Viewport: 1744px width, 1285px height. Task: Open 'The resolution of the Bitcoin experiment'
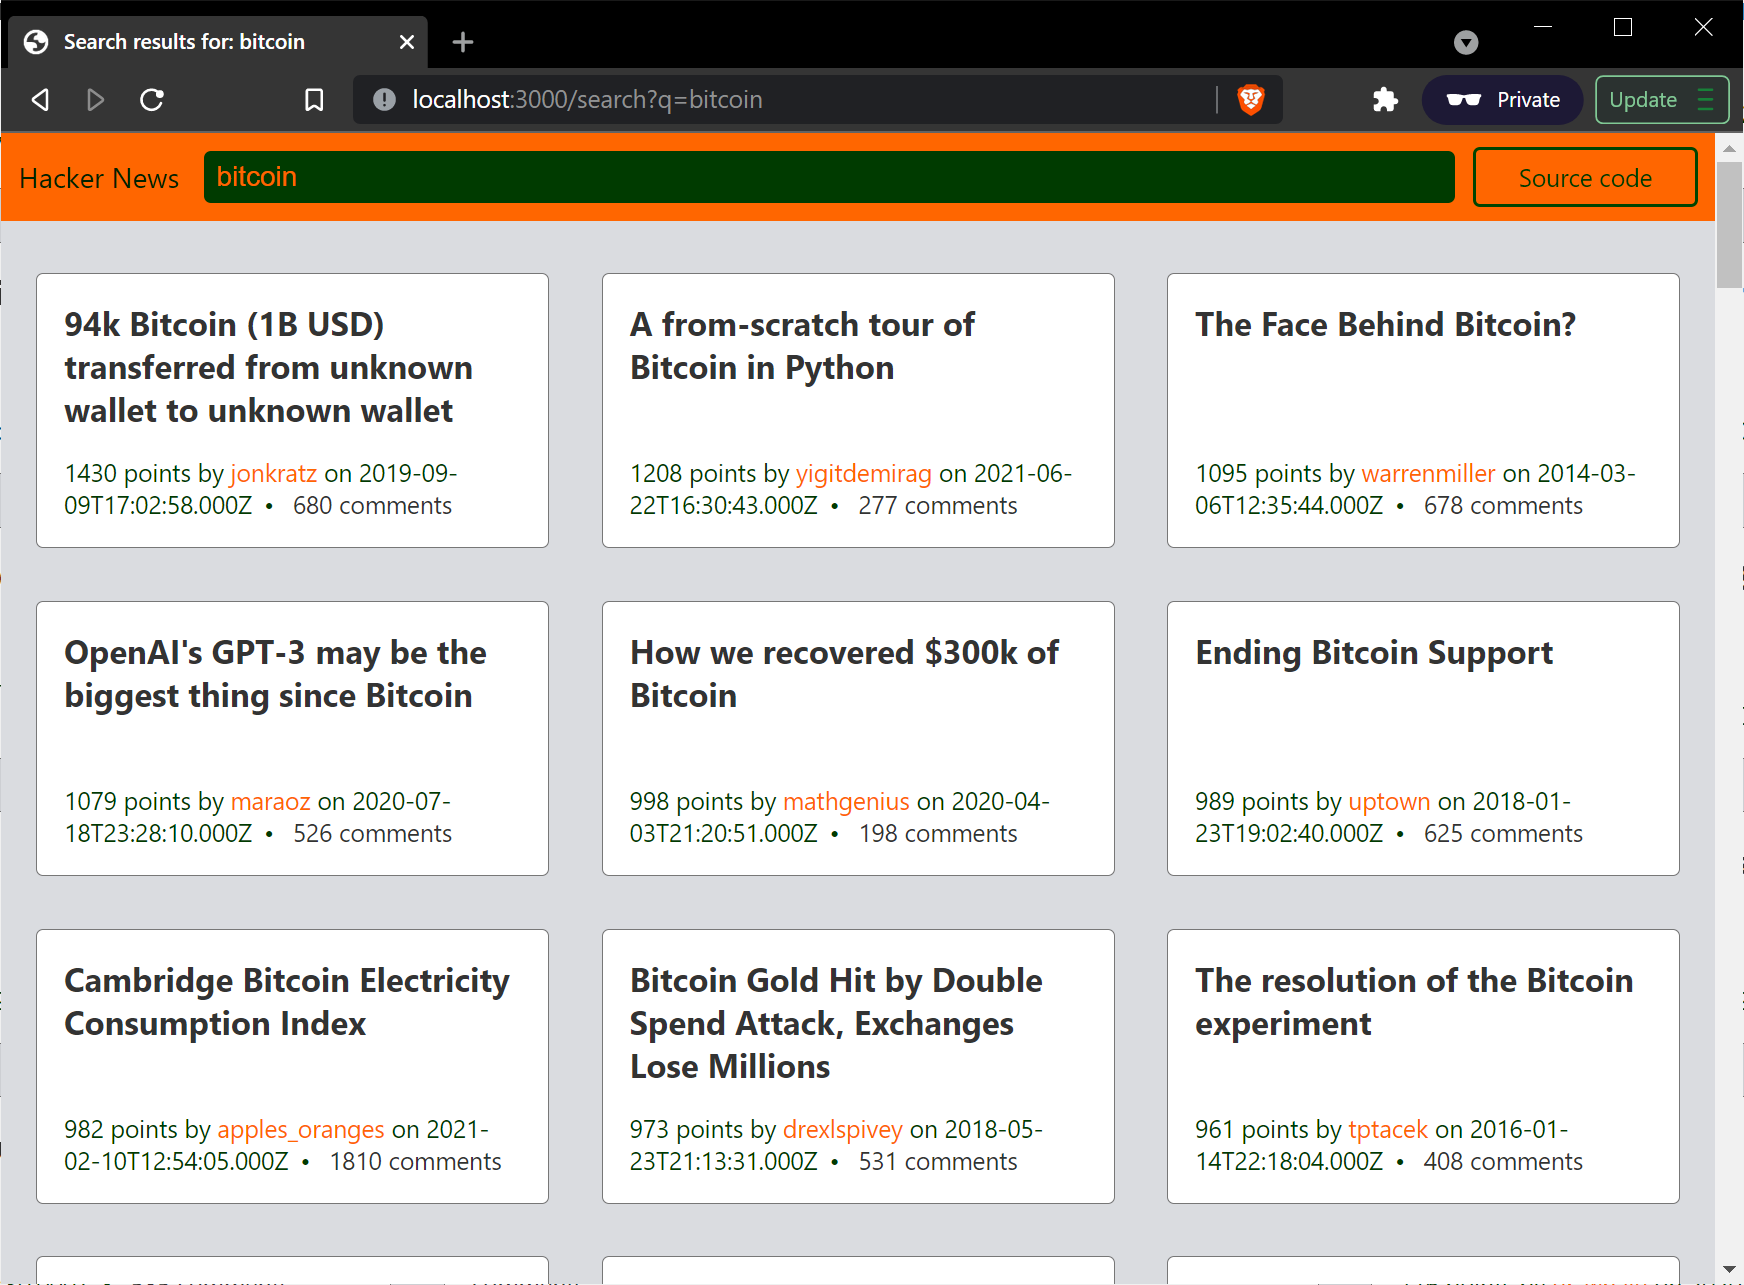(1414, 1002)
